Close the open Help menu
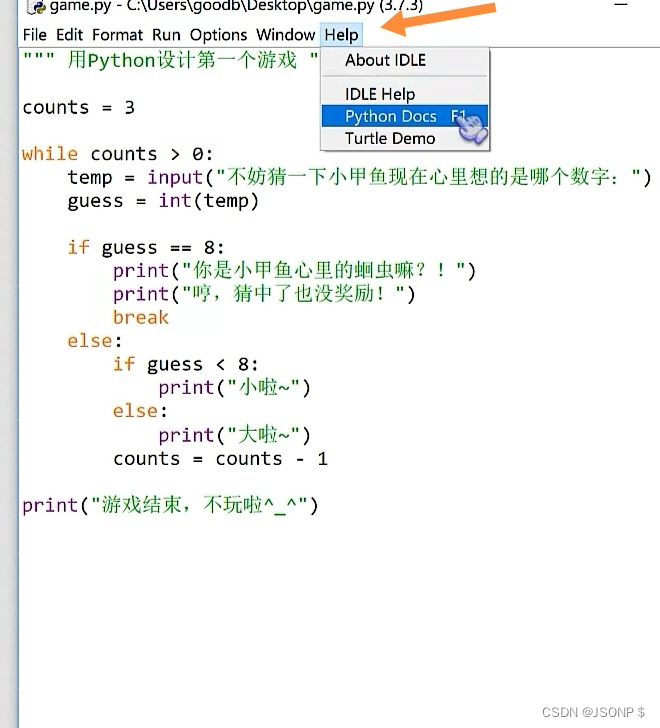660x728 pixels. point(341,35)
